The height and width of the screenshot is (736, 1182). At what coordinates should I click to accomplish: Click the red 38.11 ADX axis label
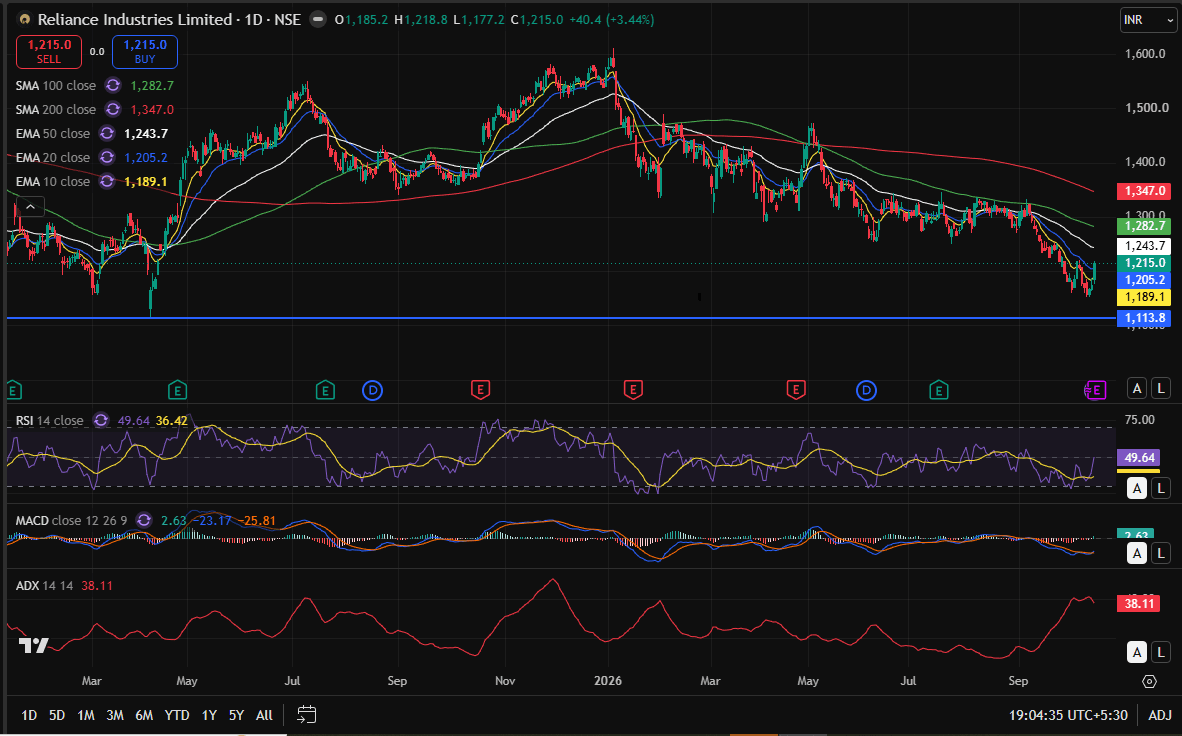[1139, 603]
